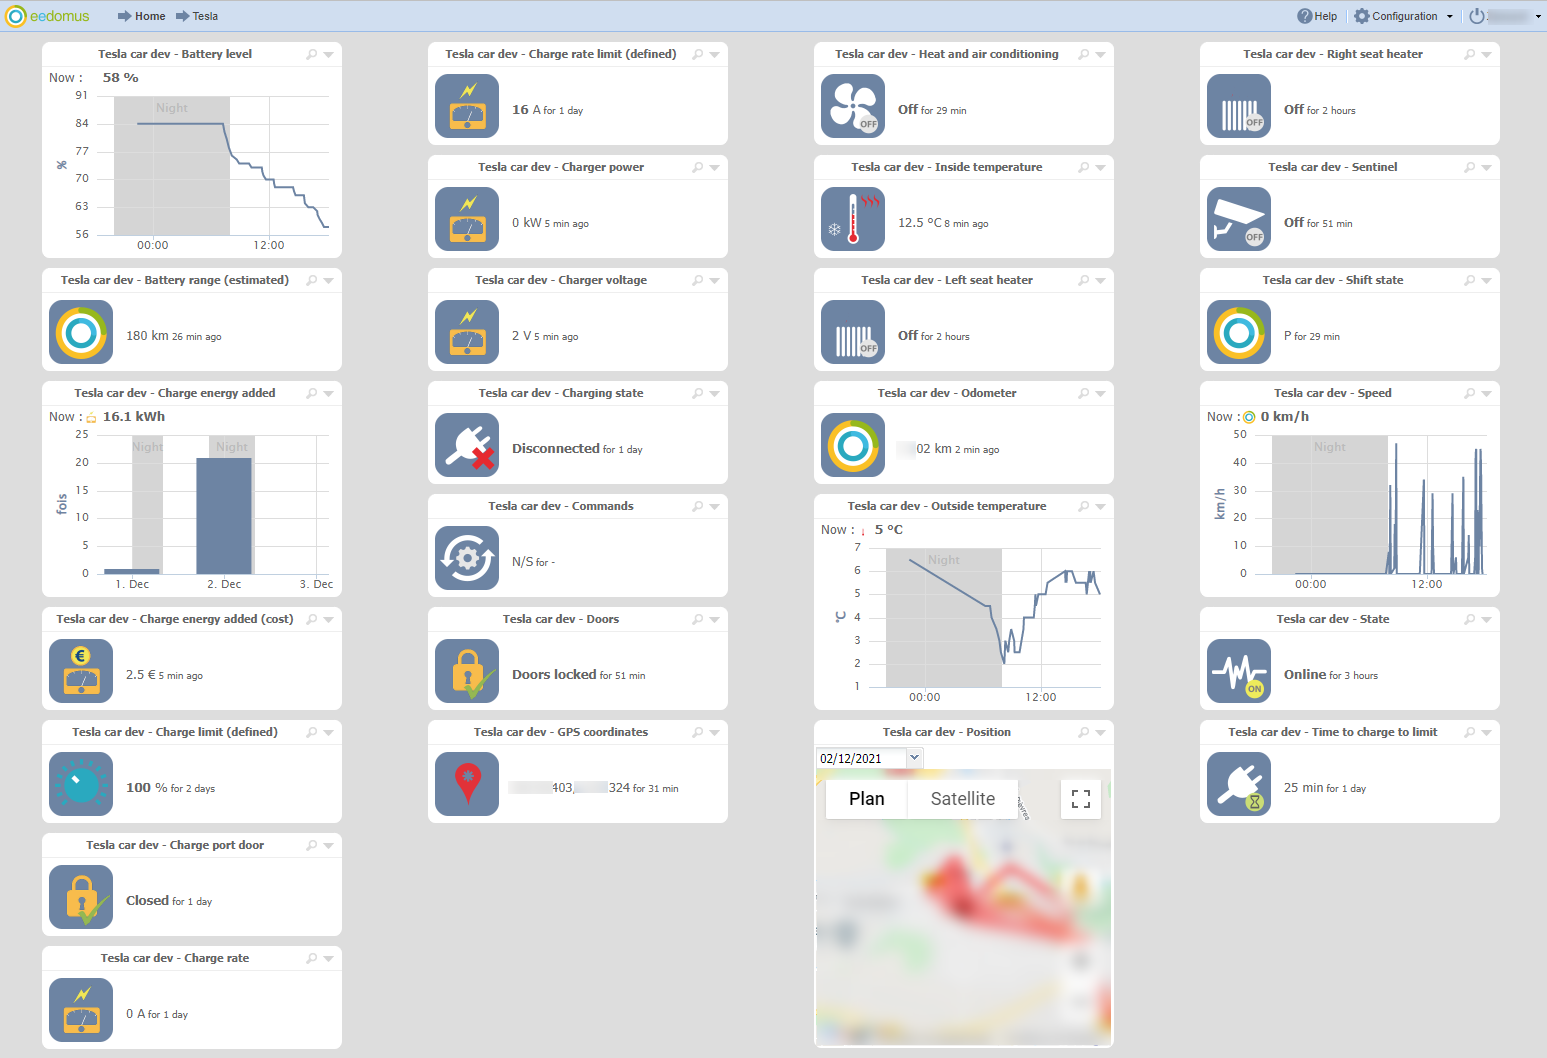Viewport: 1547px width, 1058px height.
Task: Click the Charging state disconnected plug icon
Action: 467,445
